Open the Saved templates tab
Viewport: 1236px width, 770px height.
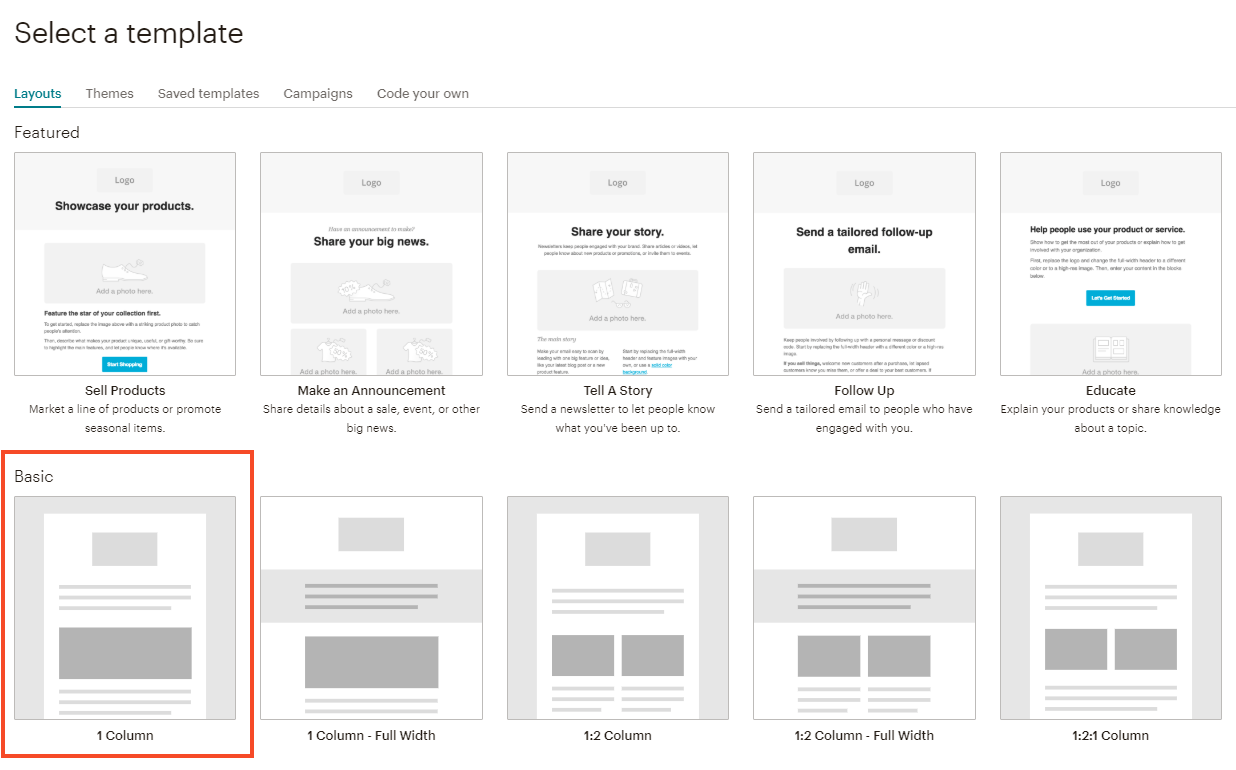tap(208, 93)
